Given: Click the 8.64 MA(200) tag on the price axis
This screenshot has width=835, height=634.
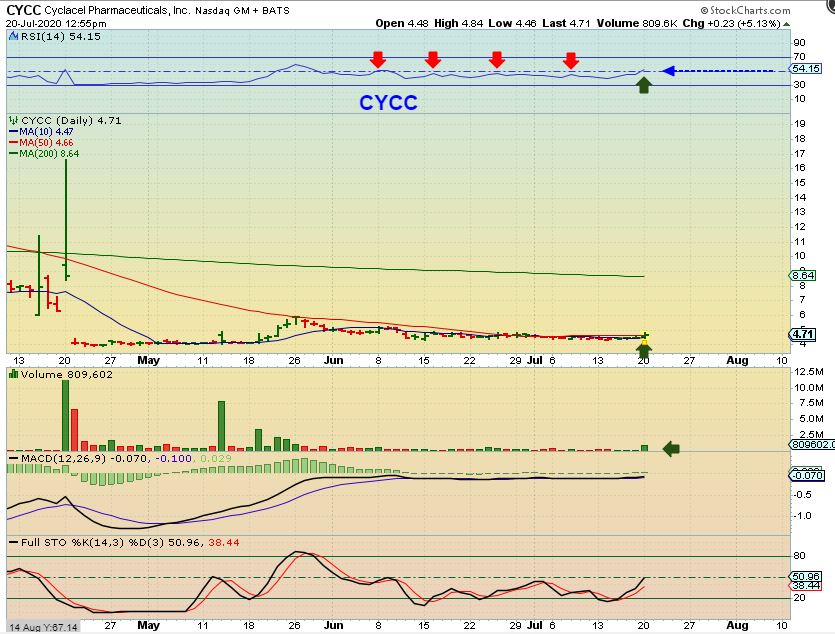Looking at the screenshot, I should (x=803, y=275).
